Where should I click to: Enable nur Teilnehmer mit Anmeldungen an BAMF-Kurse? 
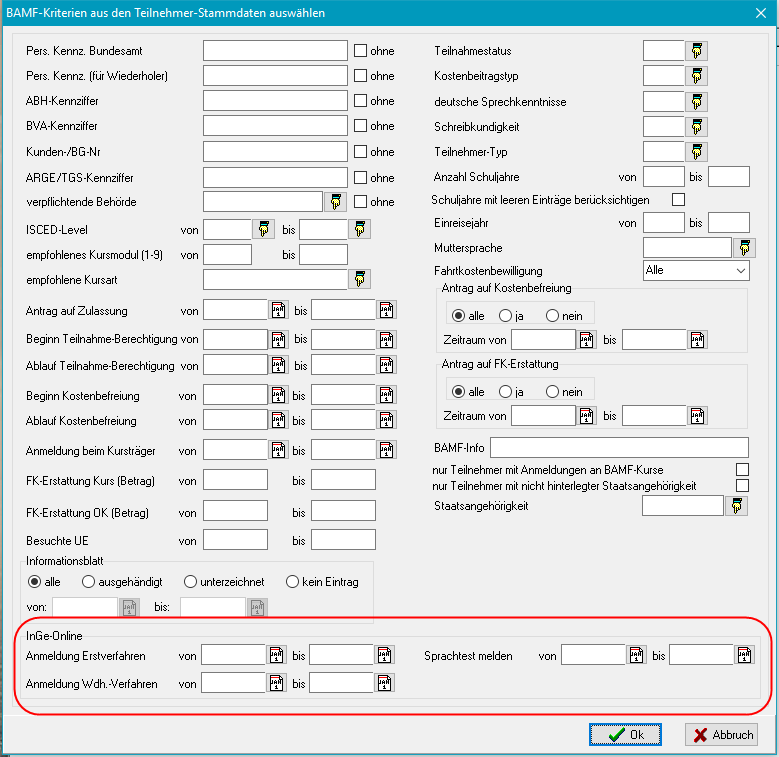coord(742,469)
